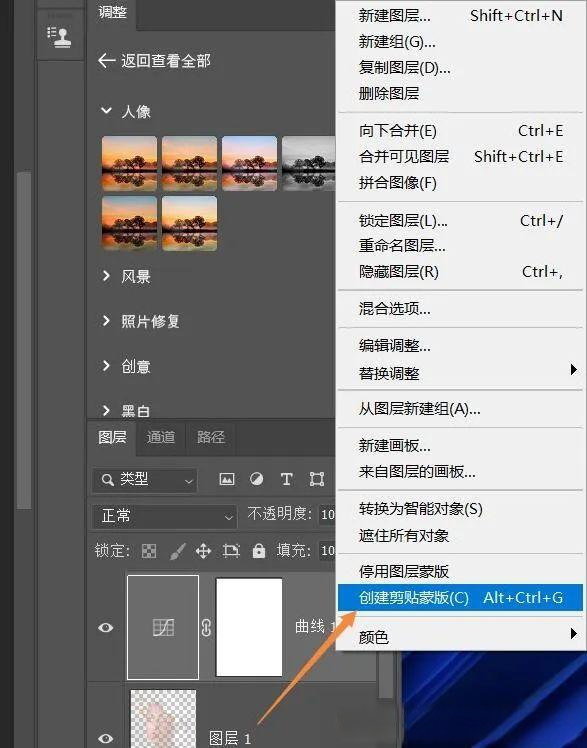Expand the 黑白 presets section
Image resolution: width=587 pixels, height=748 pixels.
[106, 410]
